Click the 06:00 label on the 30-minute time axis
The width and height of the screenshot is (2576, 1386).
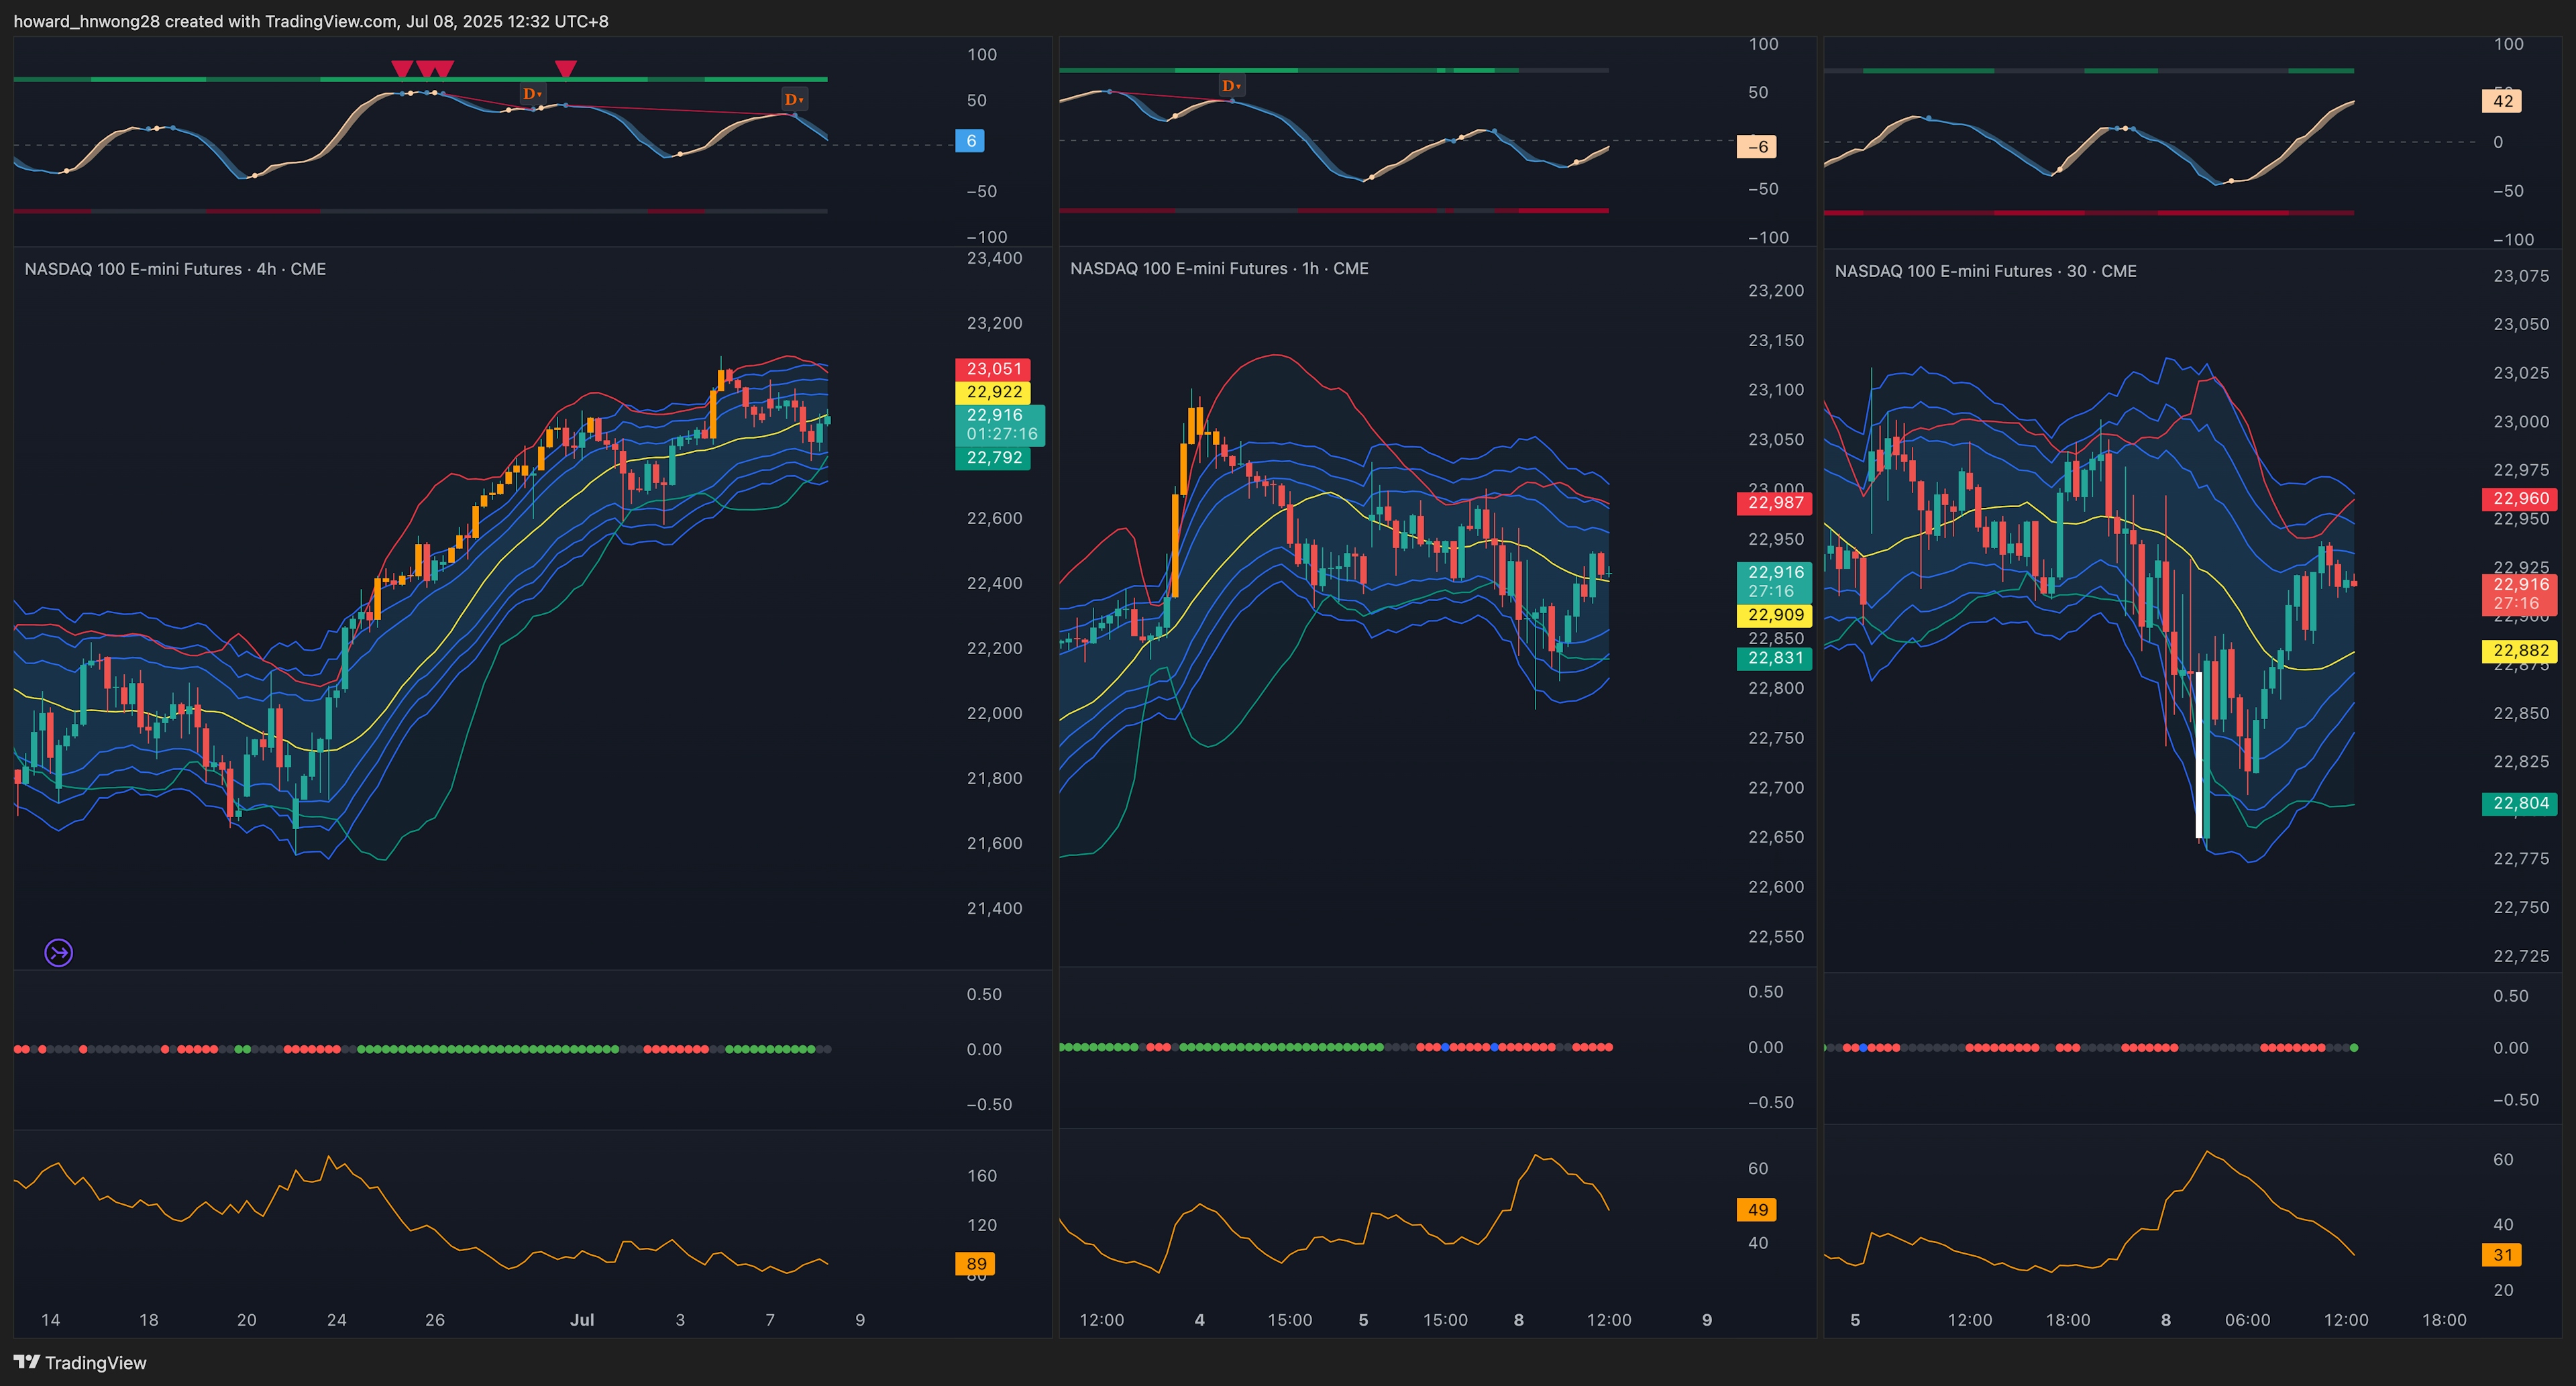coord(2248,1320)
